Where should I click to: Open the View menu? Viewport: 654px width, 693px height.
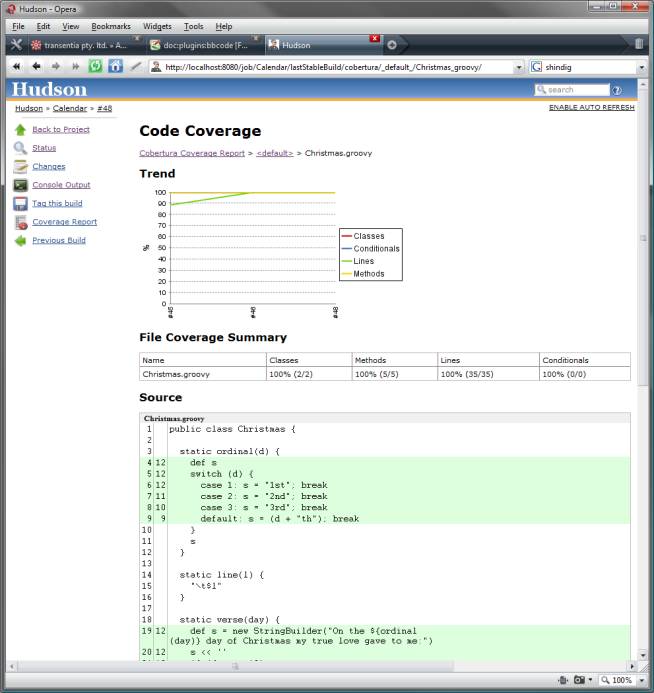70,27
